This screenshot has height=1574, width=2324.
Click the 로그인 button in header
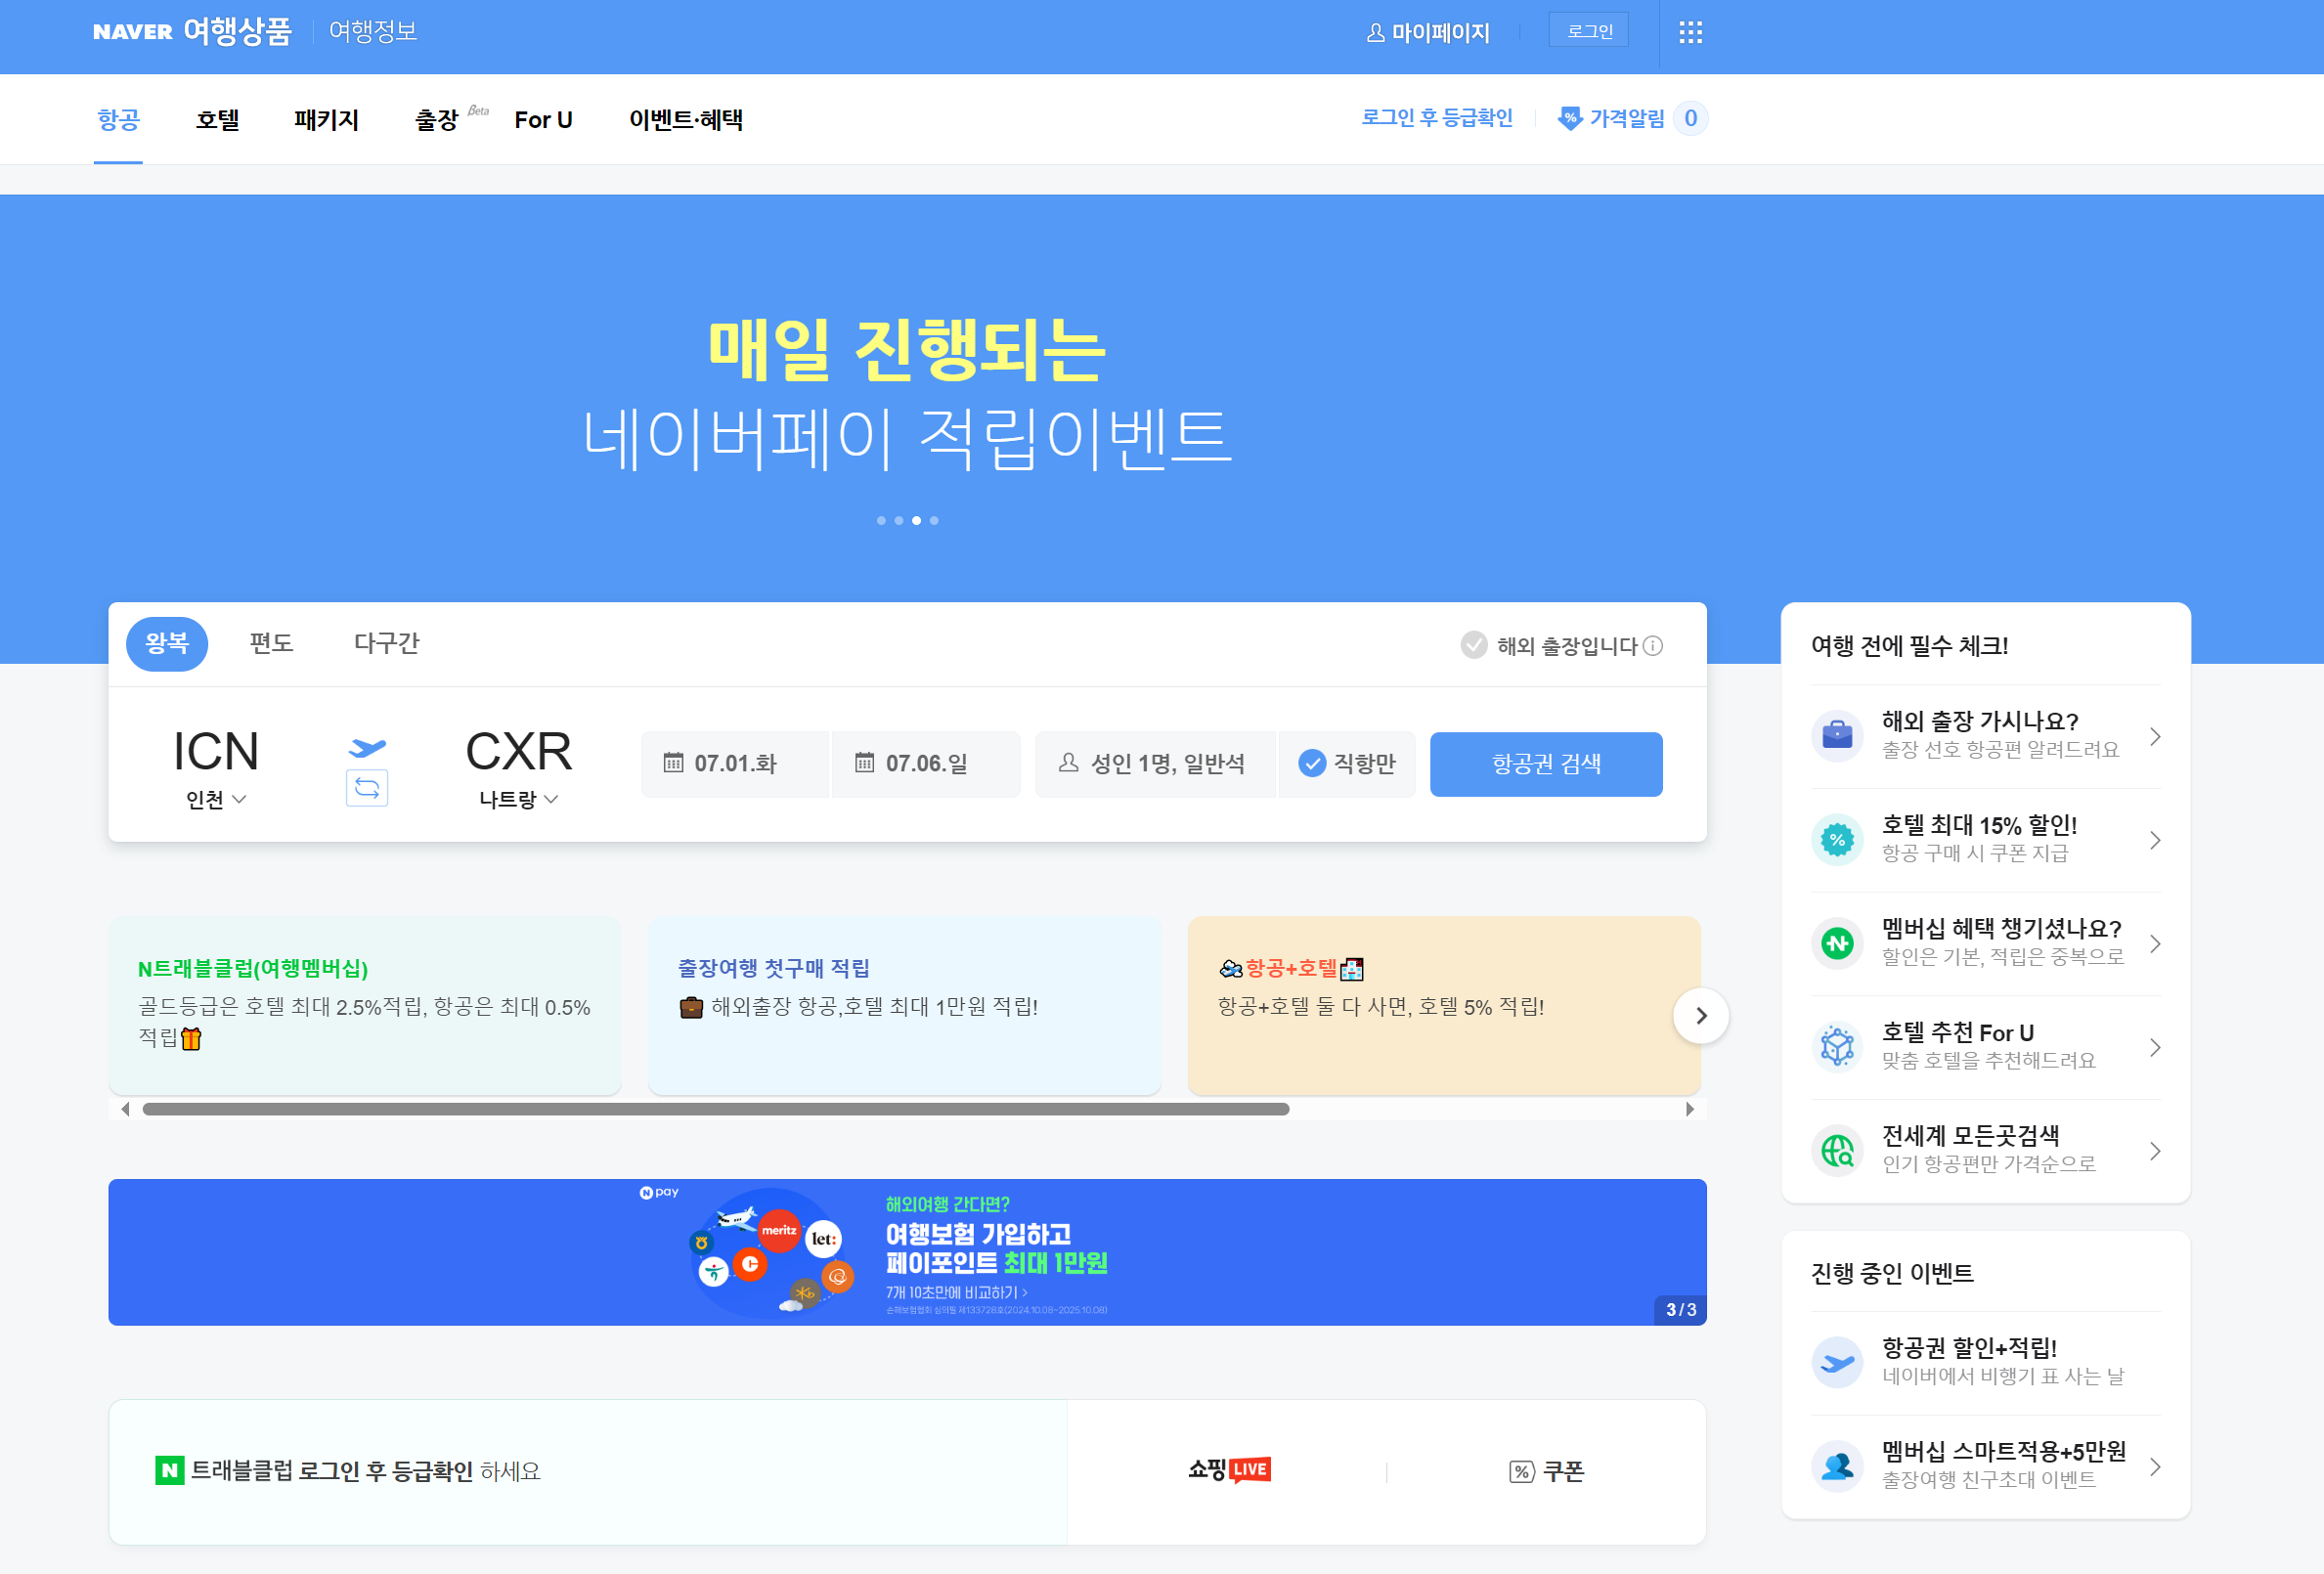1588,31
